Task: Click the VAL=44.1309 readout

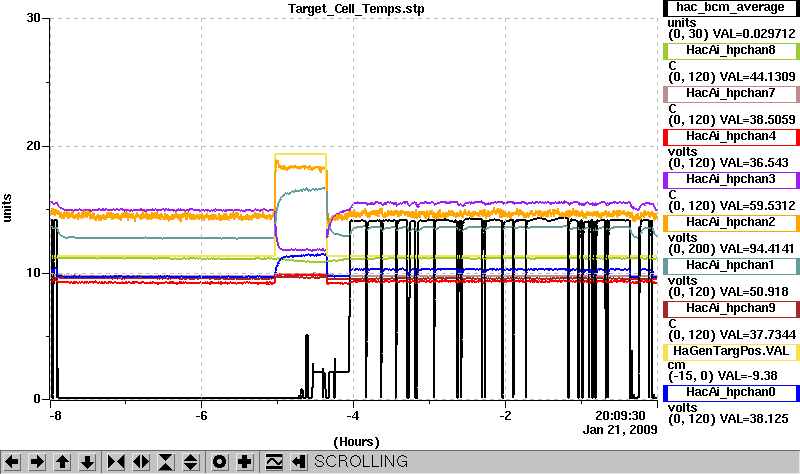Action: (x=757, y=77)
